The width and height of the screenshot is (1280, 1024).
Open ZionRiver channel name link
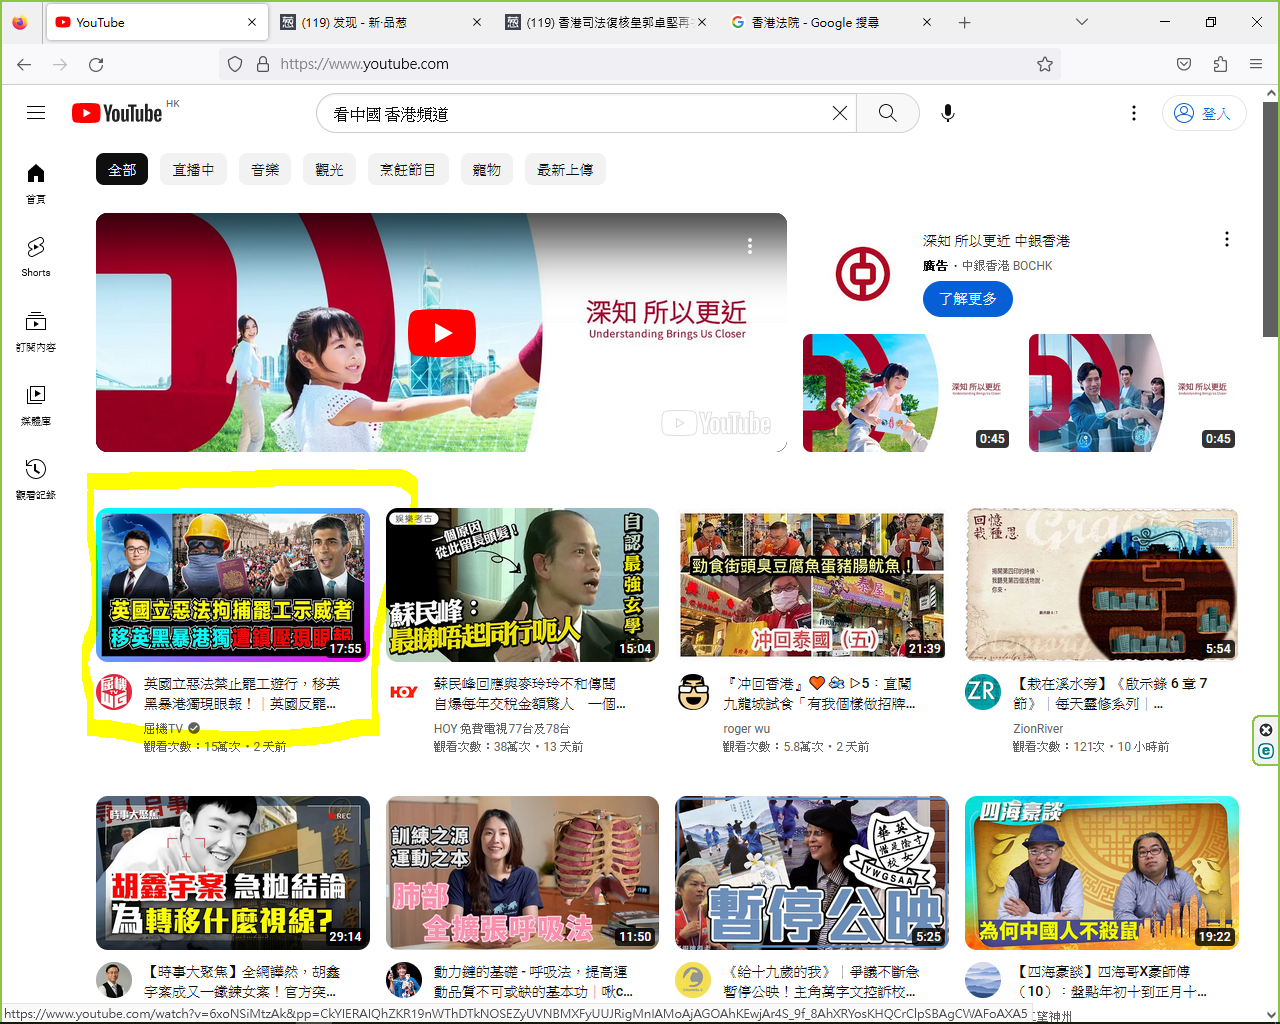pos(1038,729)
